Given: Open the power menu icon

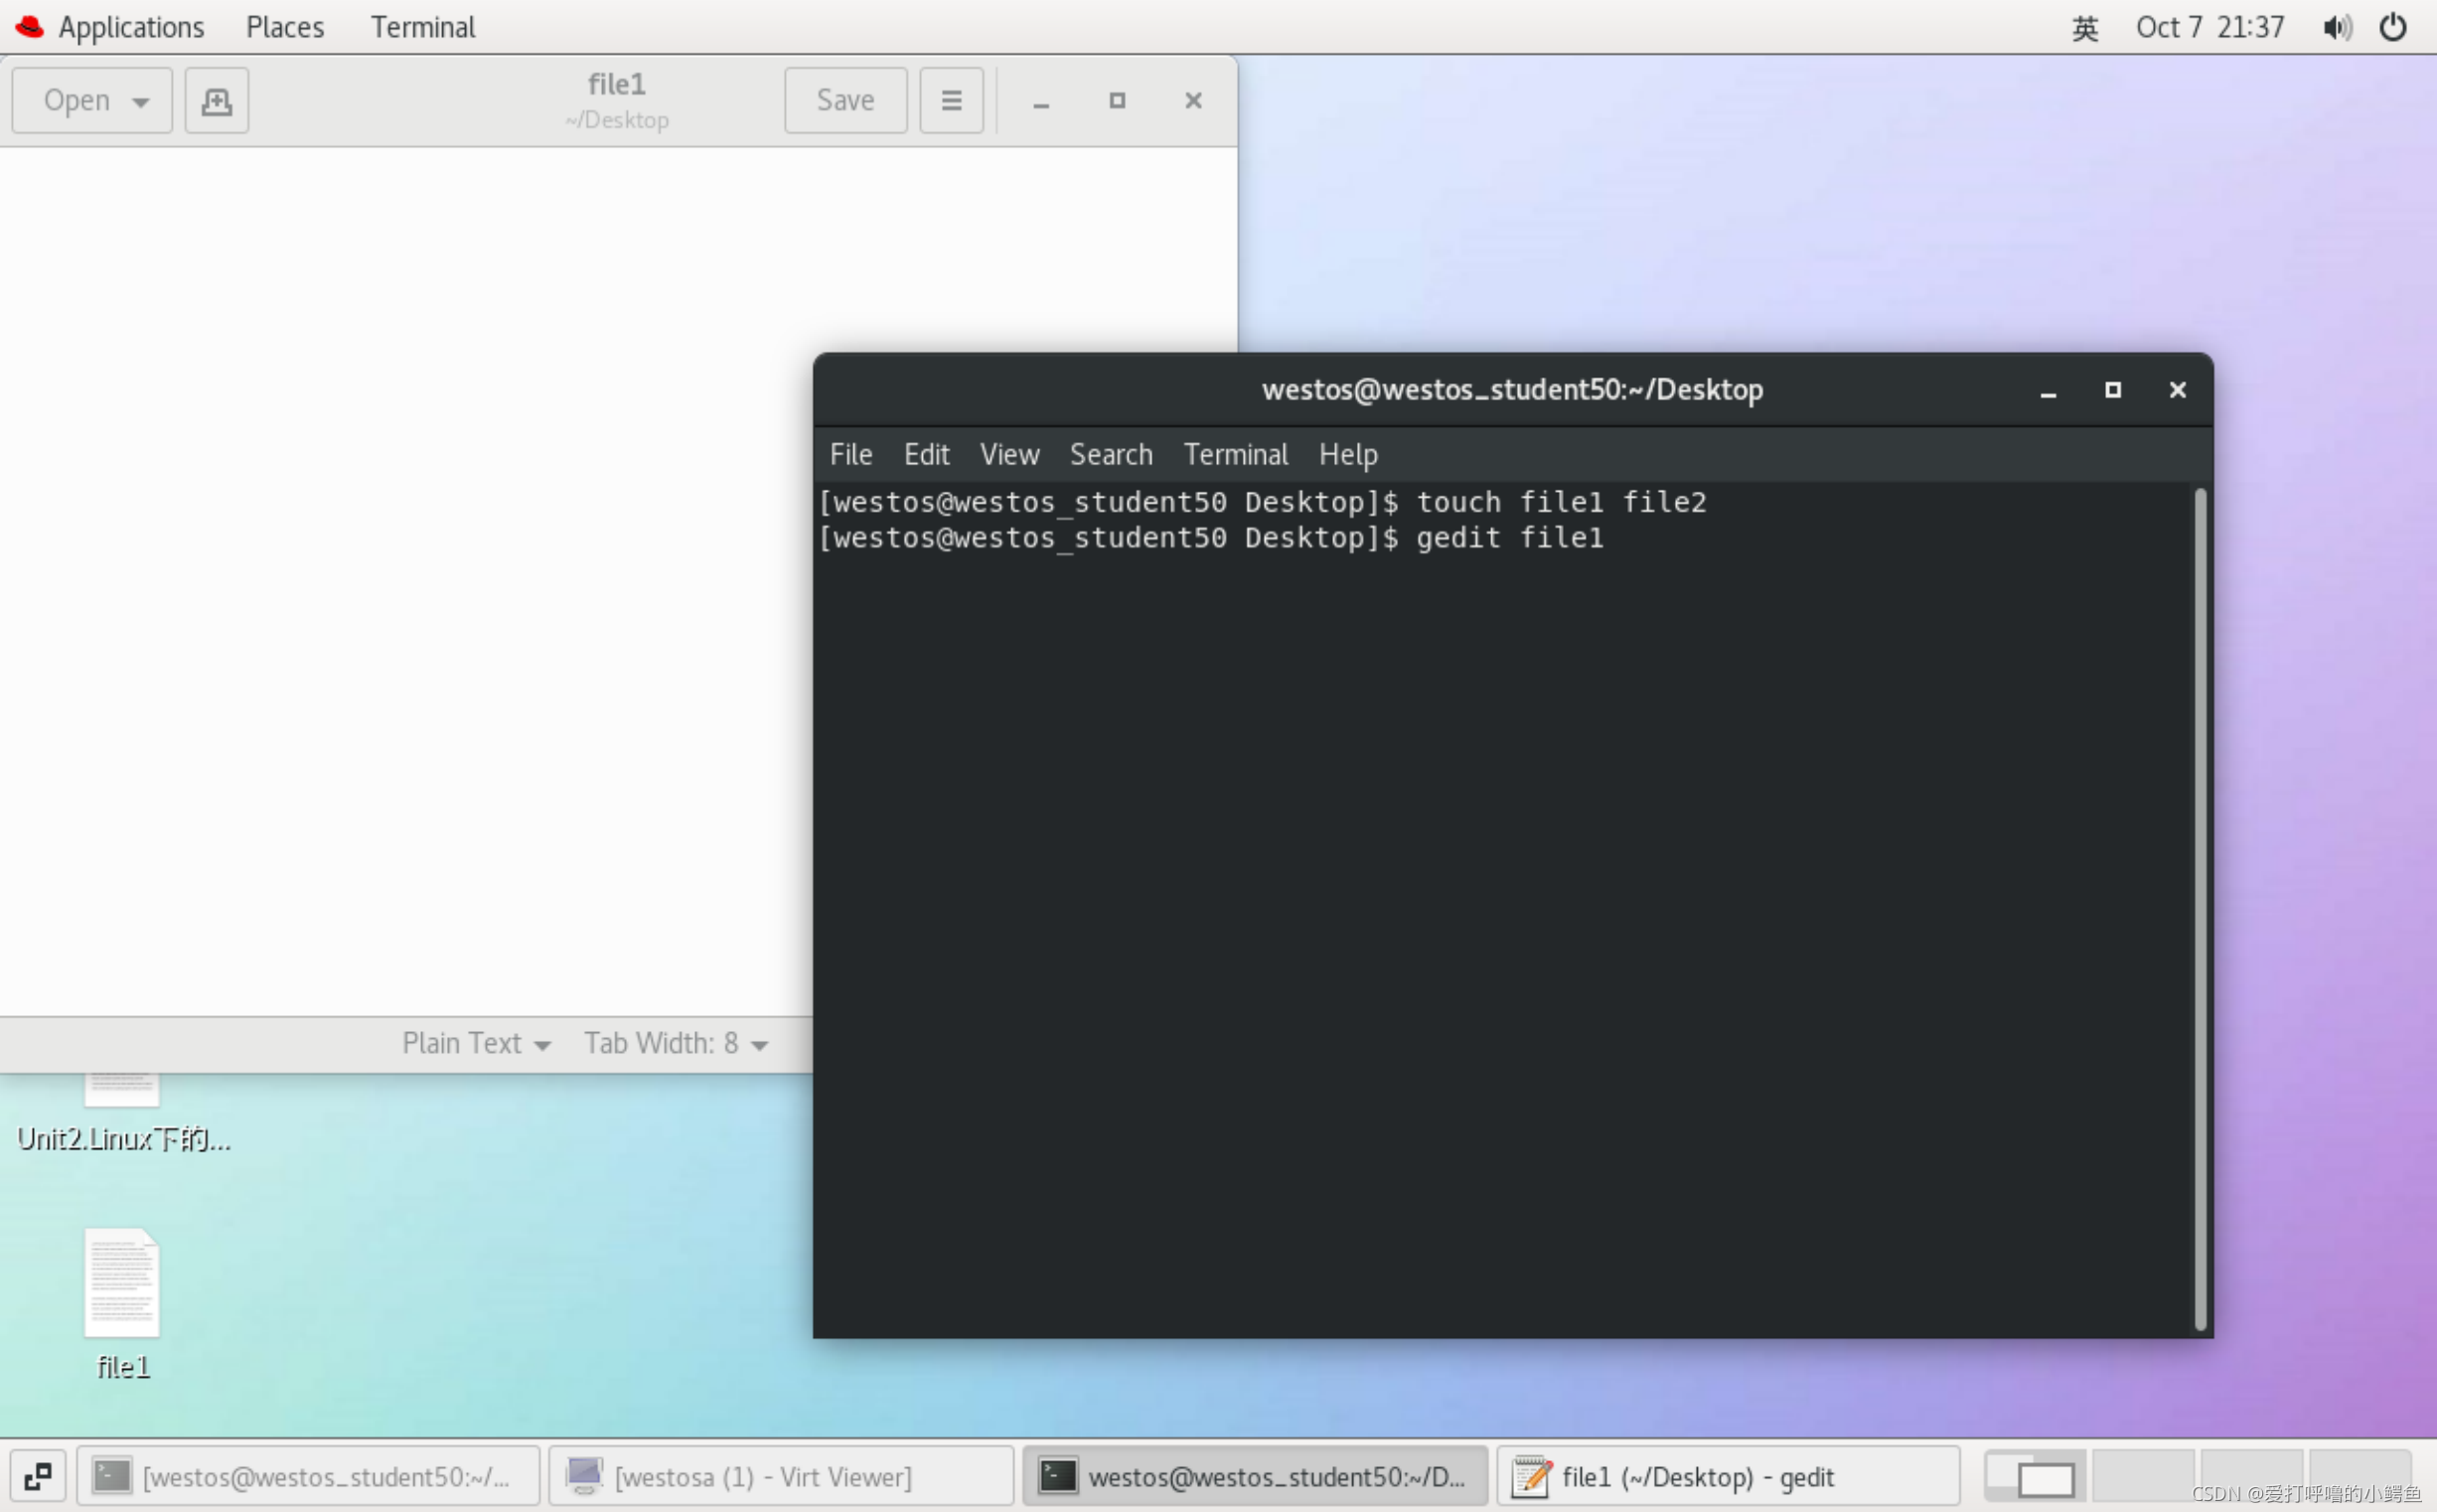Looking at the screenshot, I should point(2393,27).
